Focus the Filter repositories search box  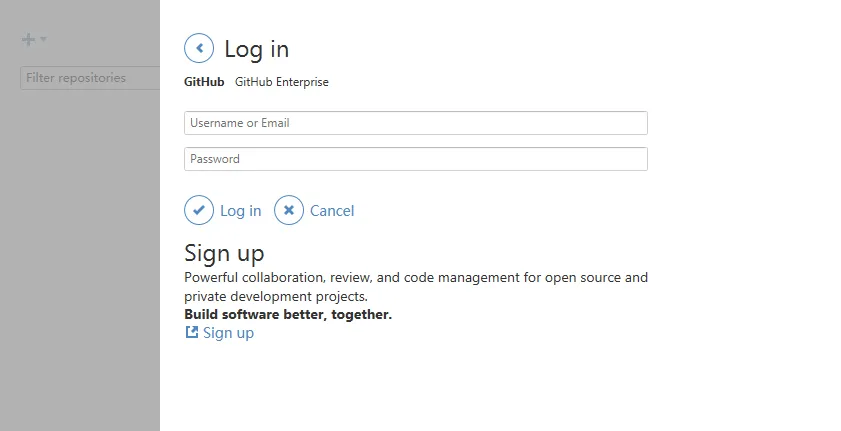(x=90, y=78)
